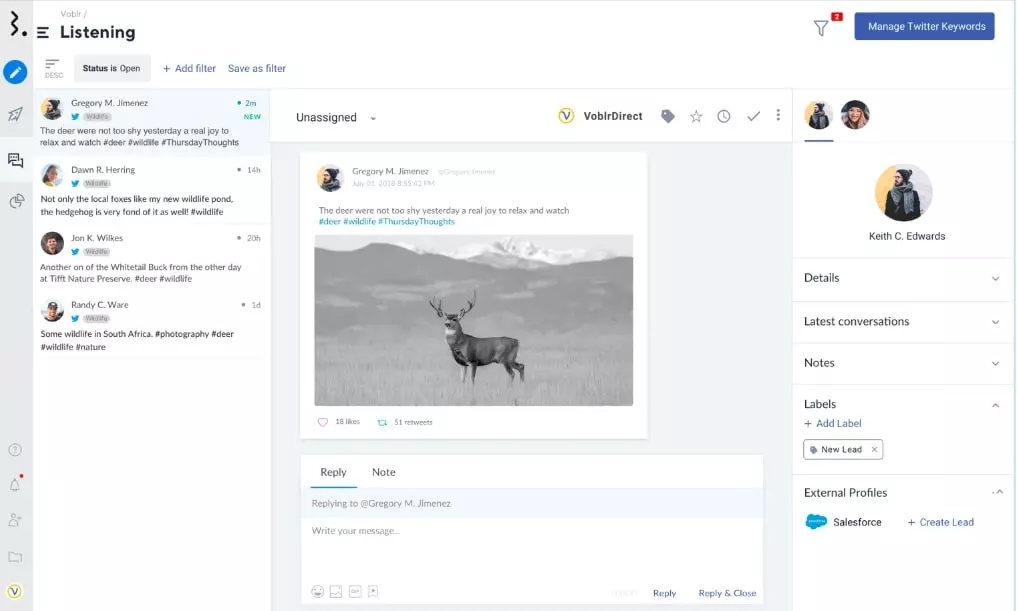Image resolution: width=1018 pixels, height=611 pixels.
Task: Click the retweet icon under the post
Action: click(382, 422)
